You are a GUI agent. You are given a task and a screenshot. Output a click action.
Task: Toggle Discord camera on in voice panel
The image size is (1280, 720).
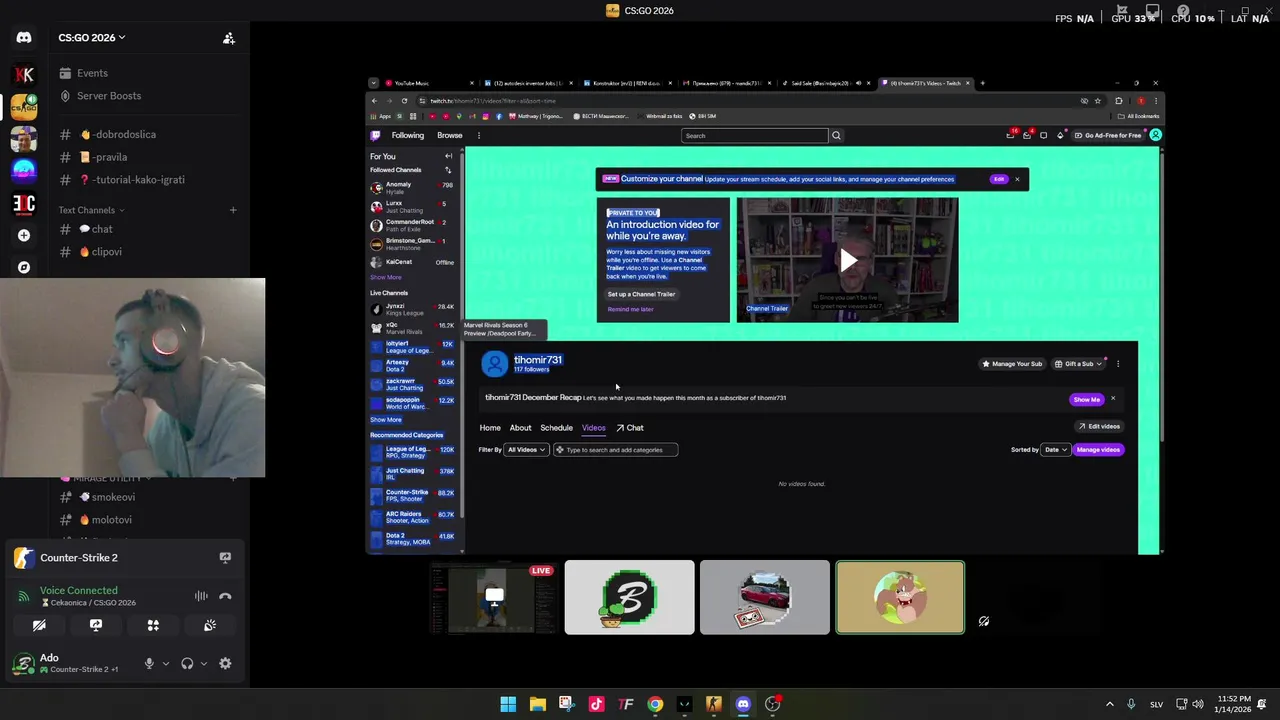[39, 625]
